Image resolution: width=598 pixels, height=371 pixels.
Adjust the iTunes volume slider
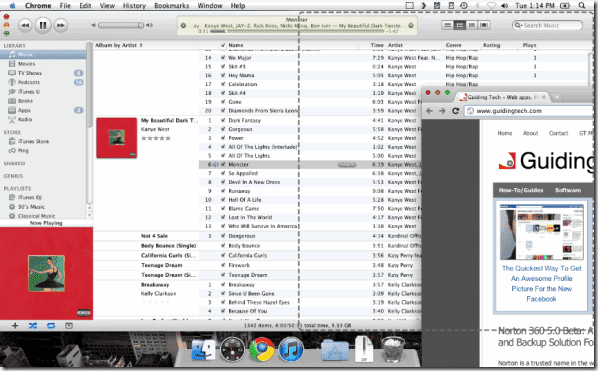pos(121,25)
